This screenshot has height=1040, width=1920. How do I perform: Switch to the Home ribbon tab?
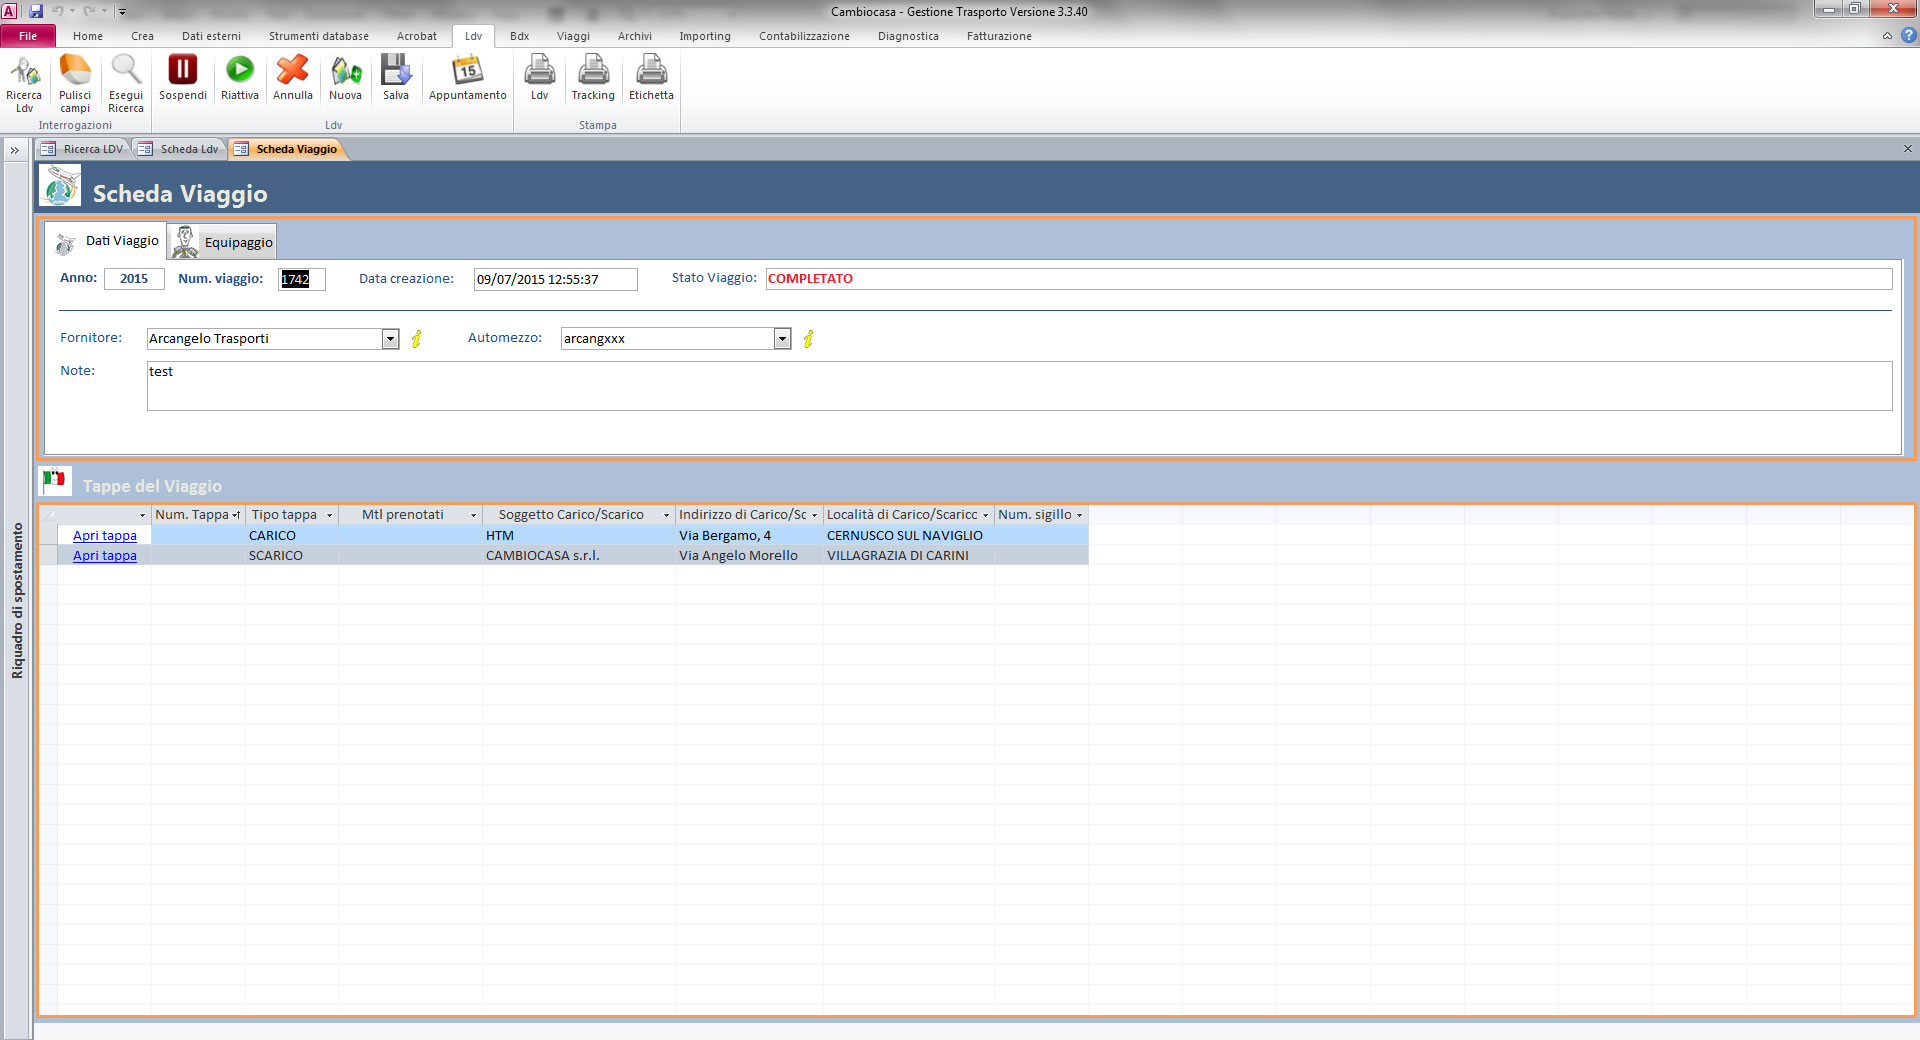click(x=88, y=36)
